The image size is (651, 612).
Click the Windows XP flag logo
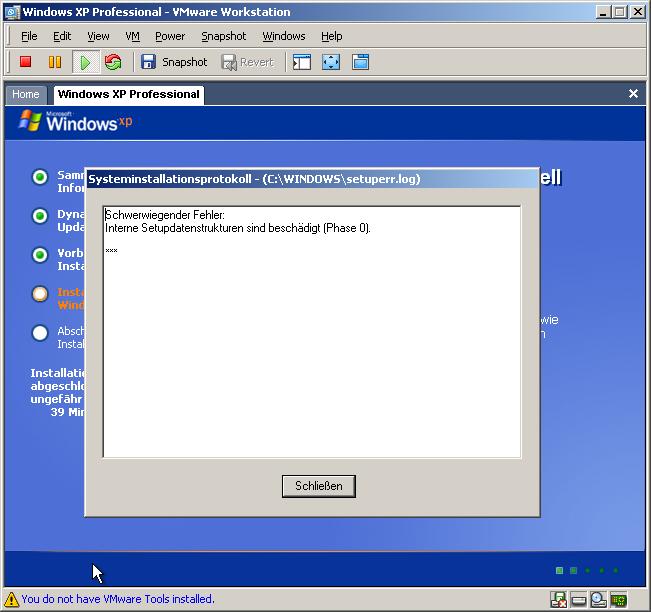[30, 121]
